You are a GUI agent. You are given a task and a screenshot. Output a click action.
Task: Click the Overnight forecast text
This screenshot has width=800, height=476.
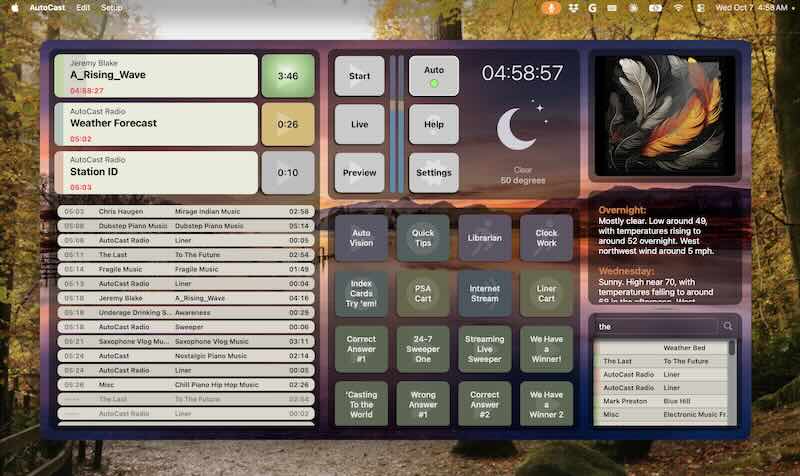(656, 231)
